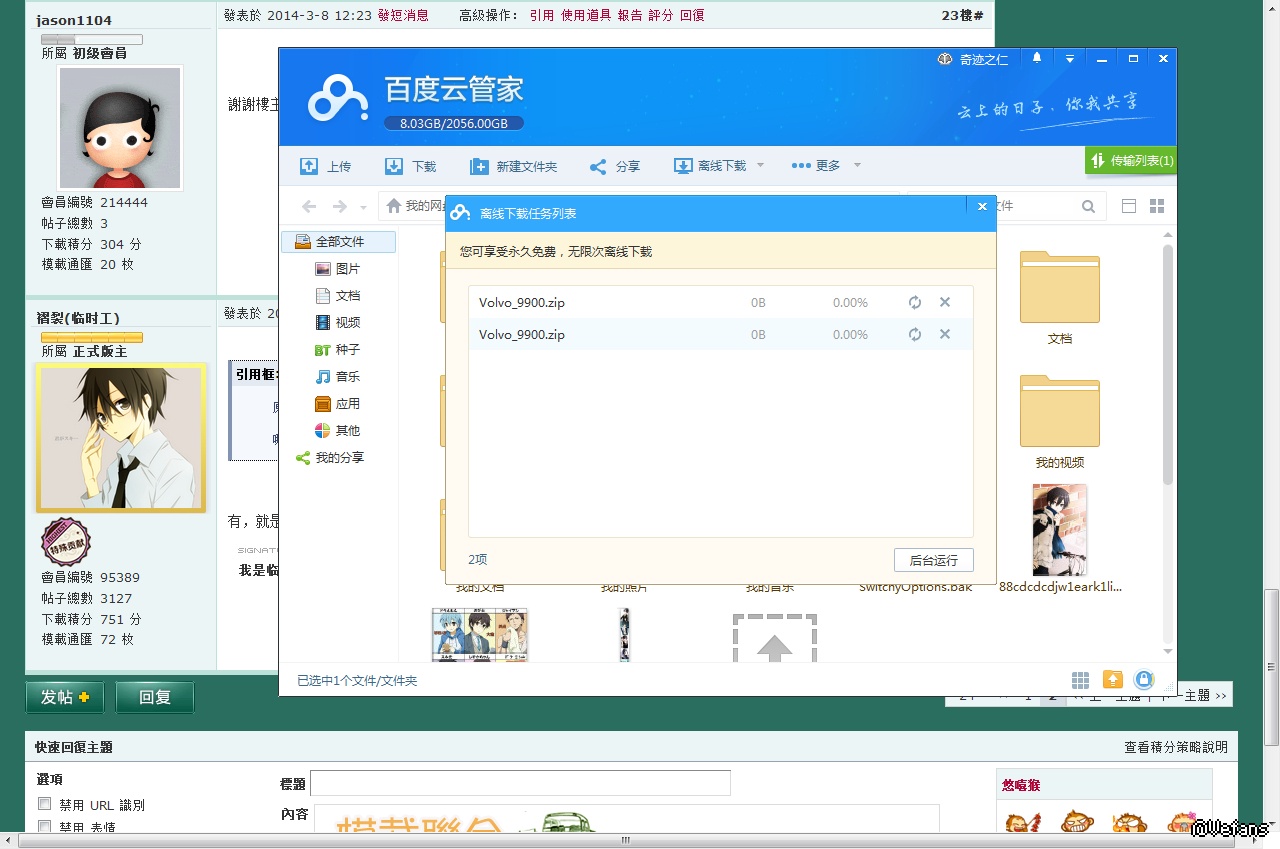The height and width of the screenshot is (849, 1280).
Task: Switch to grid thumbnail view
Action: [1157, 206]
